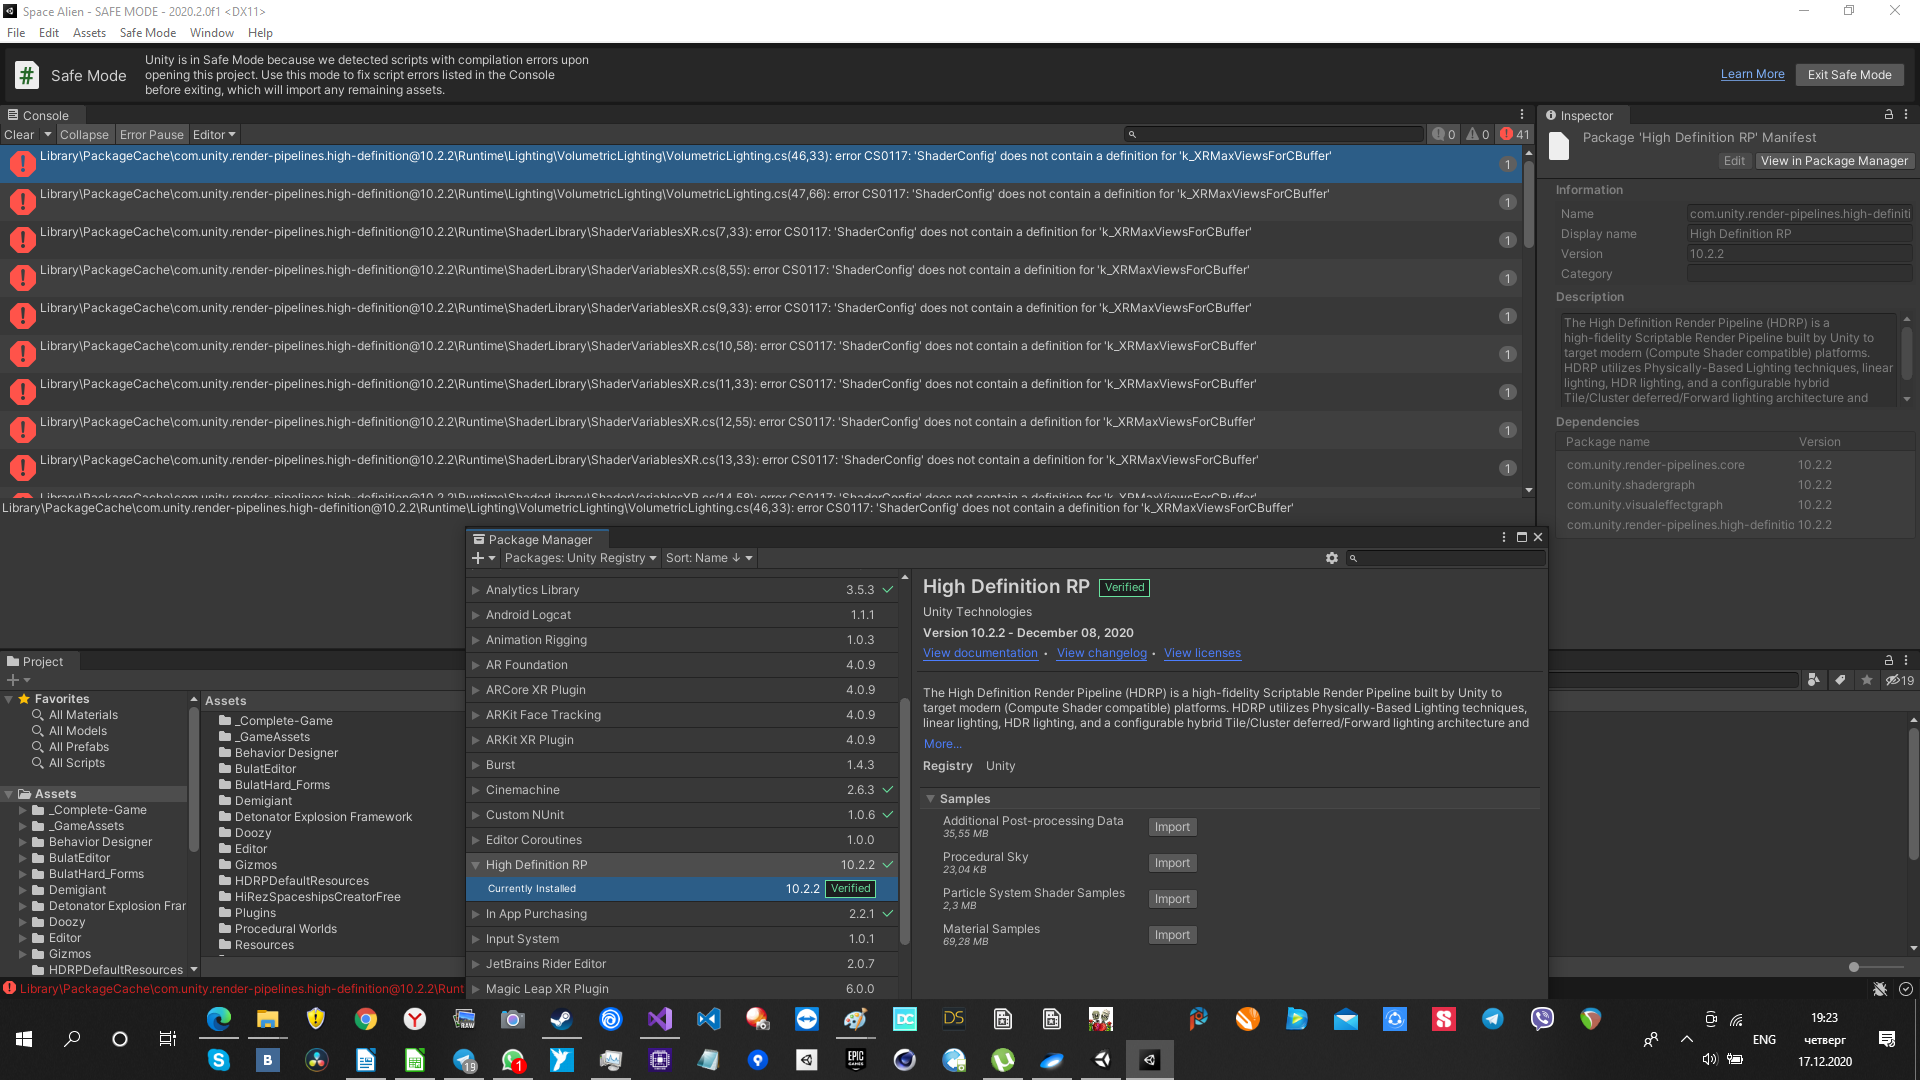This screenshot has height=1080, width=1920.
Task: Toggle hidden packages visibility showing 19
Action: coord(1899,680)
